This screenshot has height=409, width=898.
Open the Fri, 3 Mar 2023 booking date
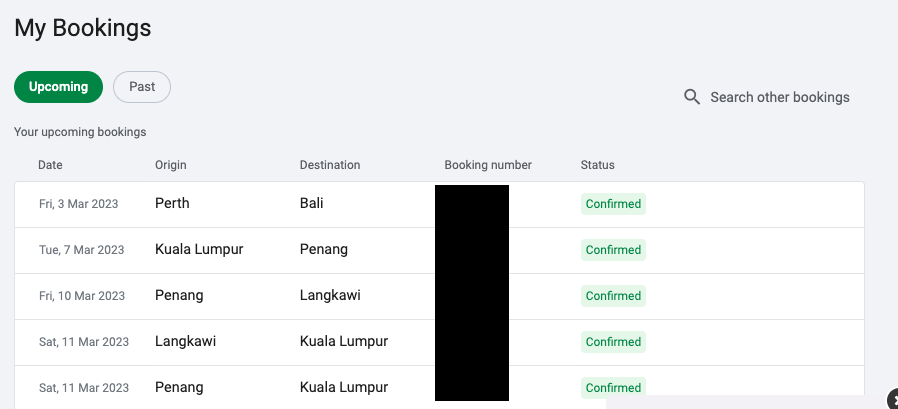78,204
